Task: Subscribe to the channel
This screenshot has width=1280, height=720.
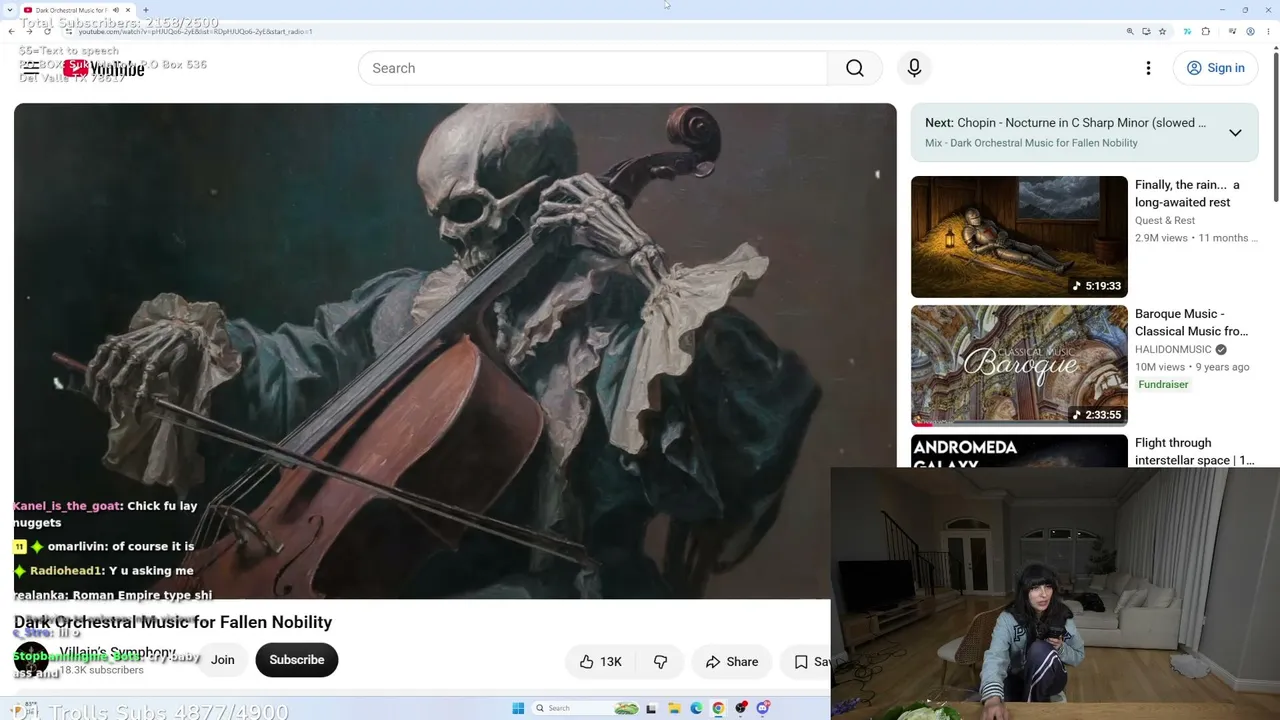Action: point(297,660)
